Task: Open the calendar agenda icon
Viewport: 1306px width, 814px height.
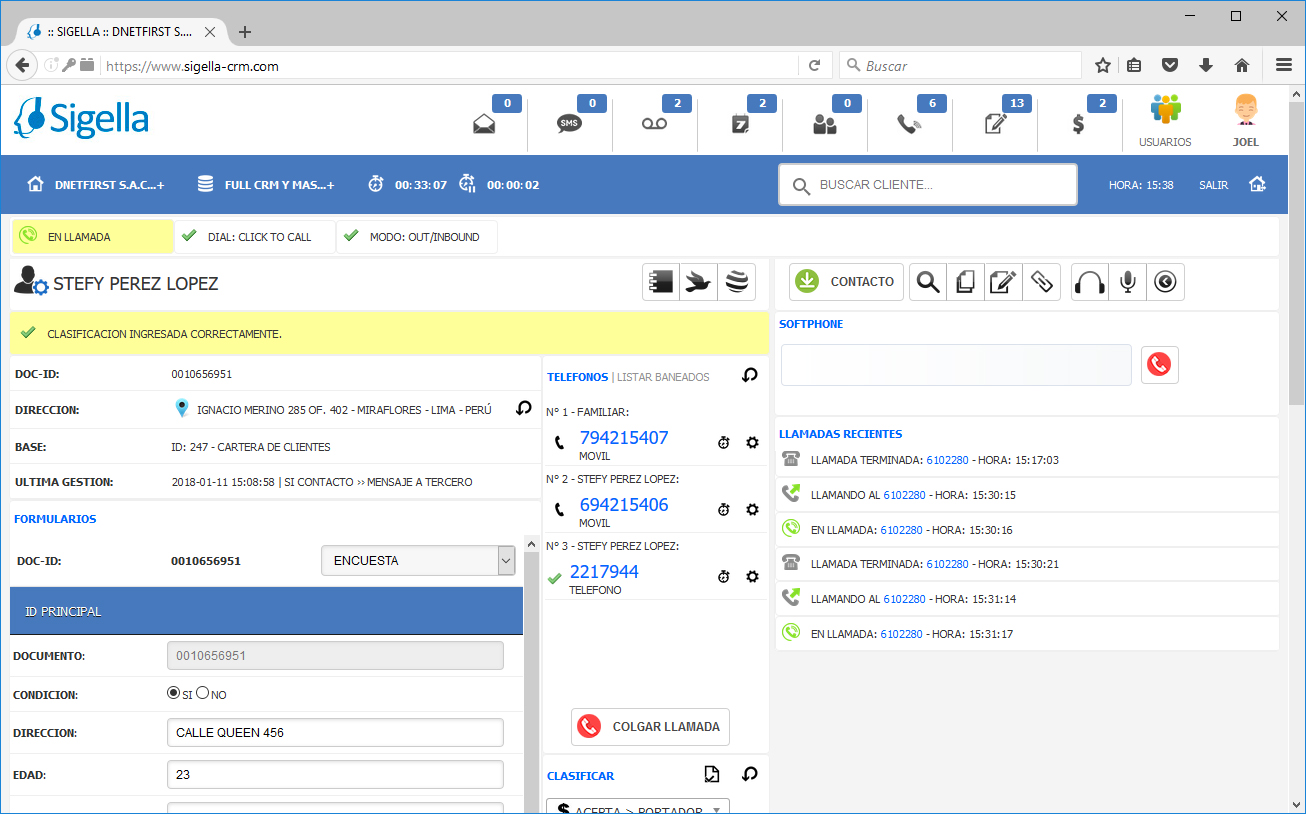Action: [x=740, y=124]
